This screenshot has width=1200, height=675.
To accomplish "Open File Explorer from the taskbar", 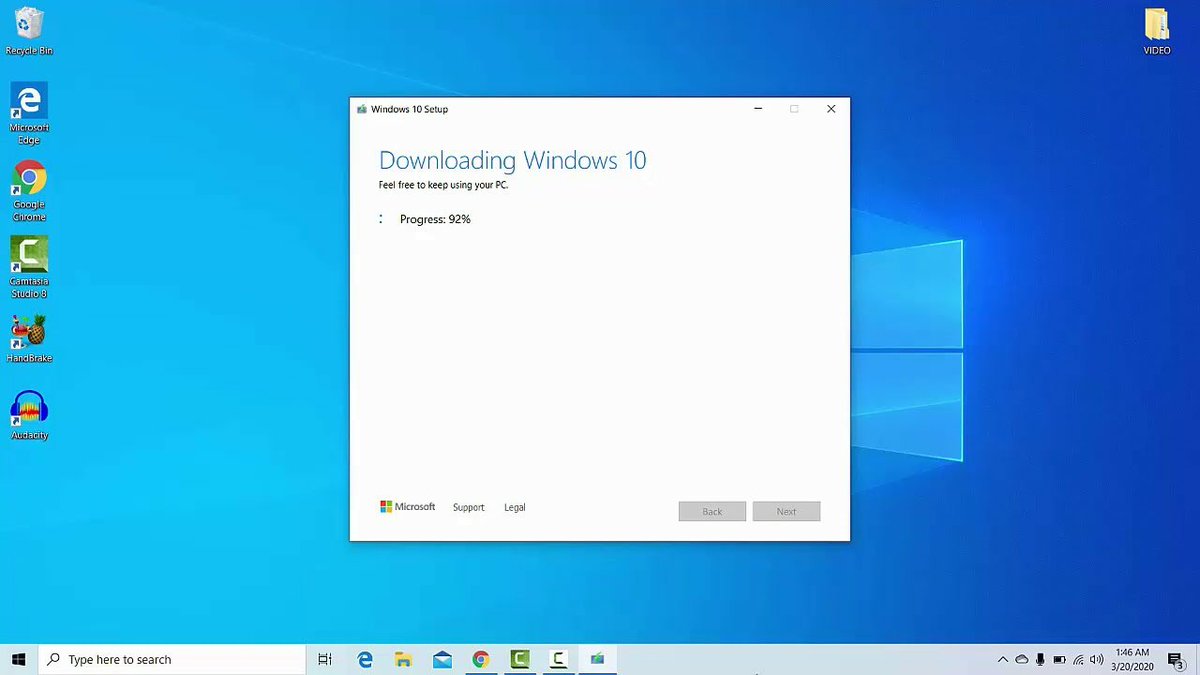I will click(403, 659).
